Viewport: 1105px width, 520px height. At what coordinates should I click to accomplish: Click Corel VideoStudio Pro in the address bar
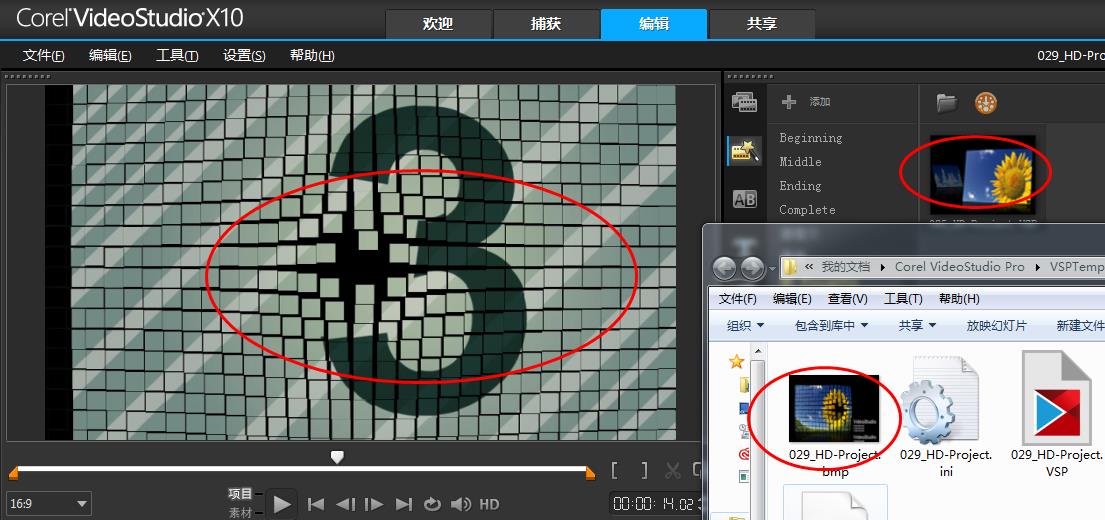pos(960,268)
